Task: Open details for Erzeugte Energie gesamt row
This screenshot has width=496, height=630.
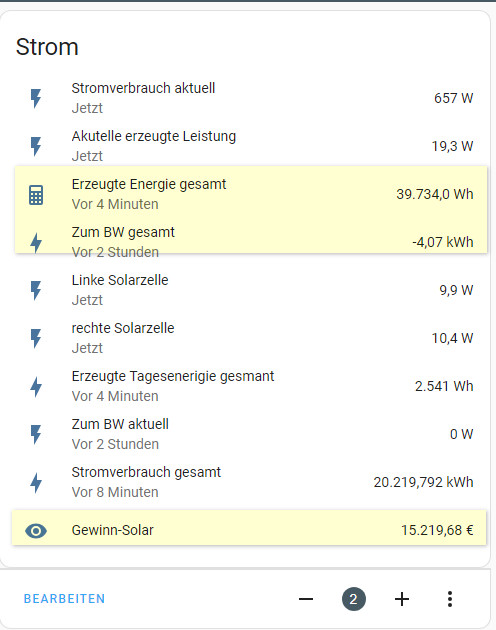Action: click(x=251, y=194)
